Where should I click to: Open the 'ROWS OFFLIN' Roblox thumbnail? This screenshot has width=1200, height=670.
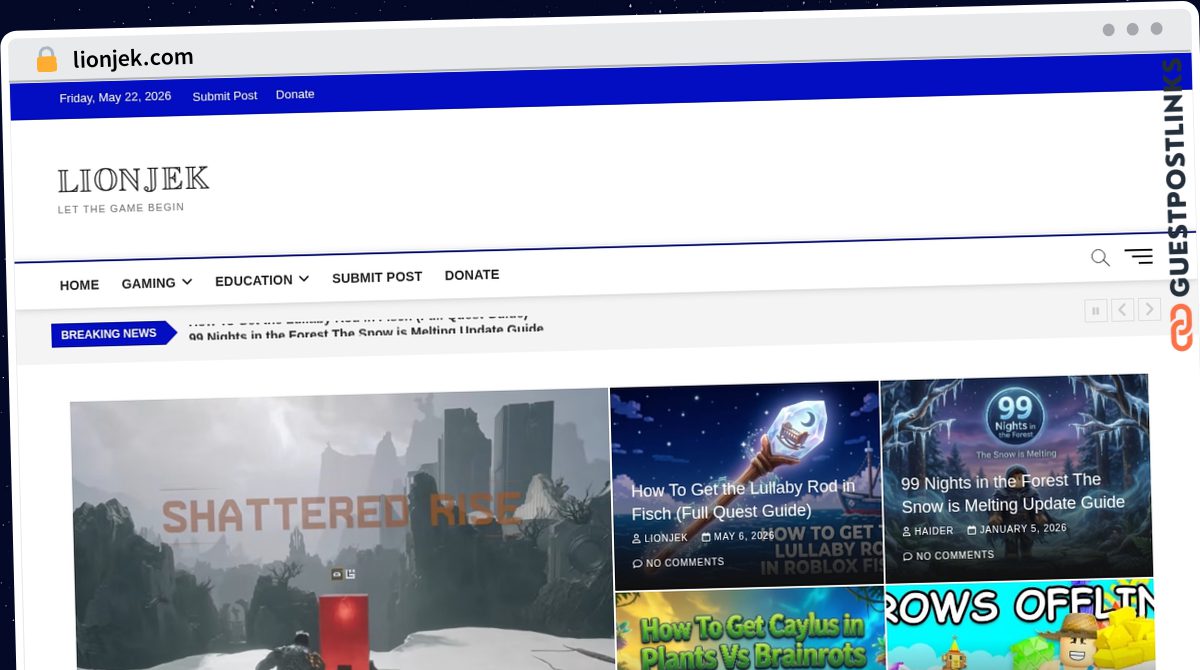1021,625
